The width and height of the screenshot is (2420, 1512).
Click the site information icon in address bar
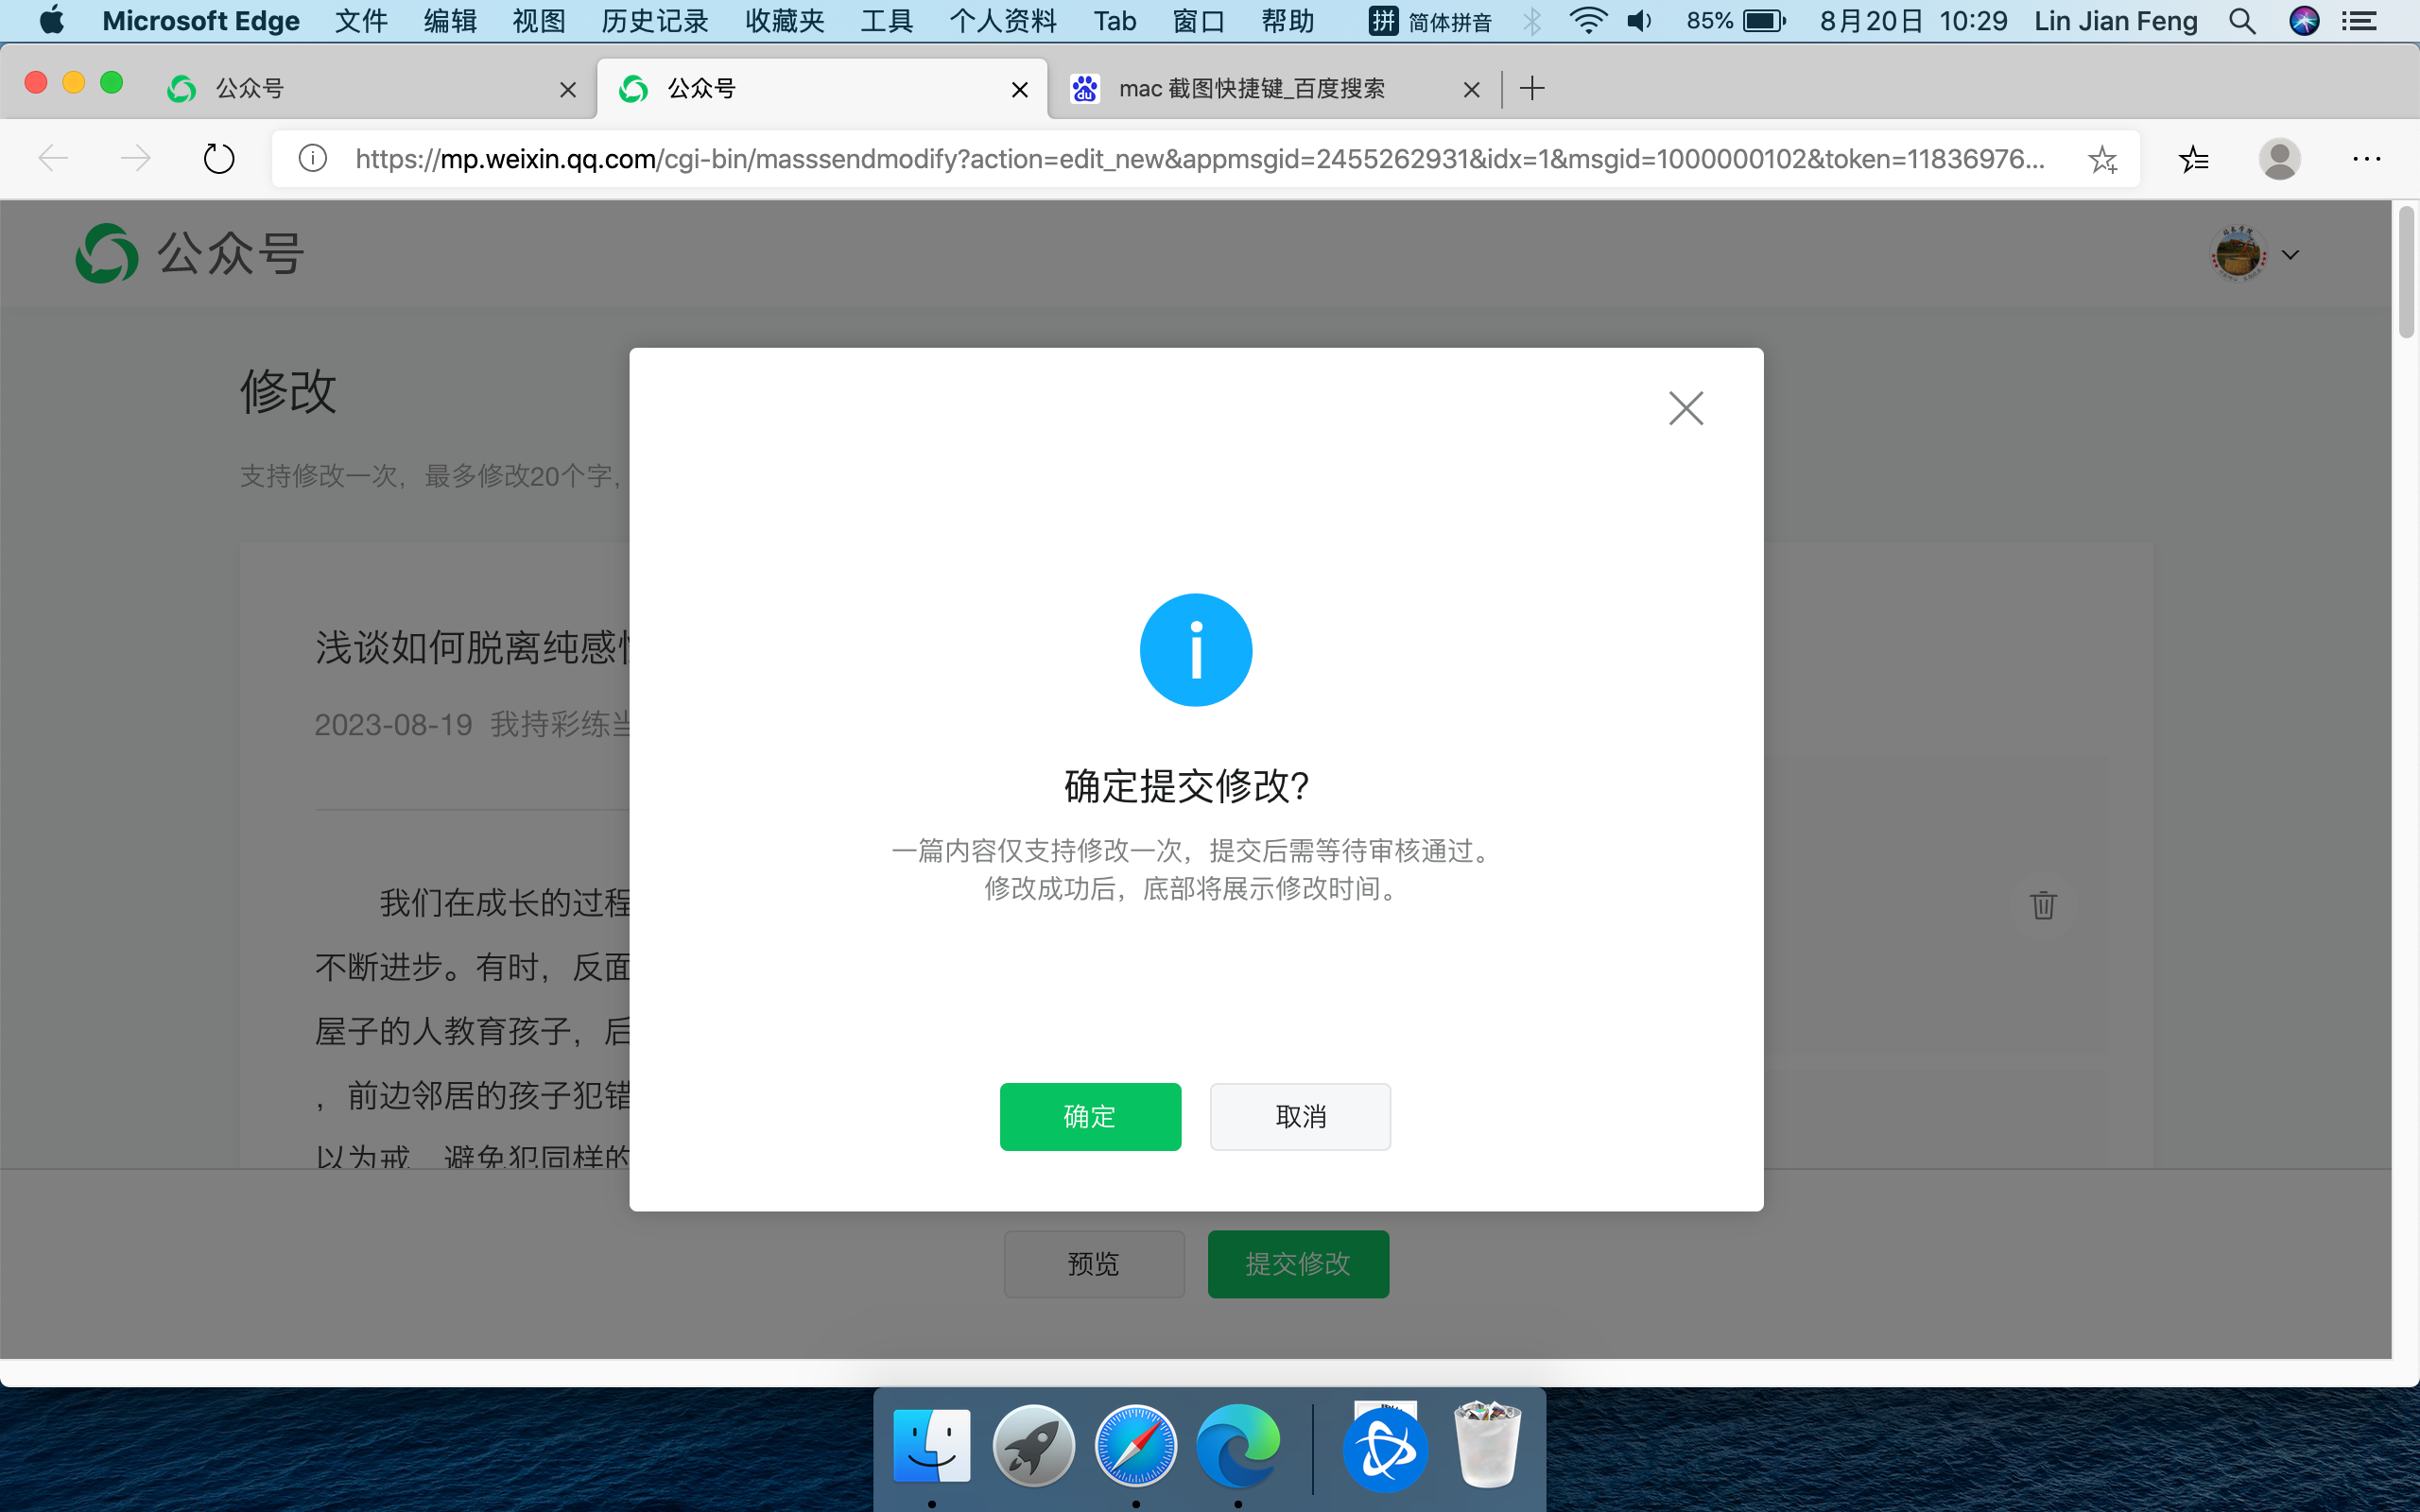pos(313,159)
